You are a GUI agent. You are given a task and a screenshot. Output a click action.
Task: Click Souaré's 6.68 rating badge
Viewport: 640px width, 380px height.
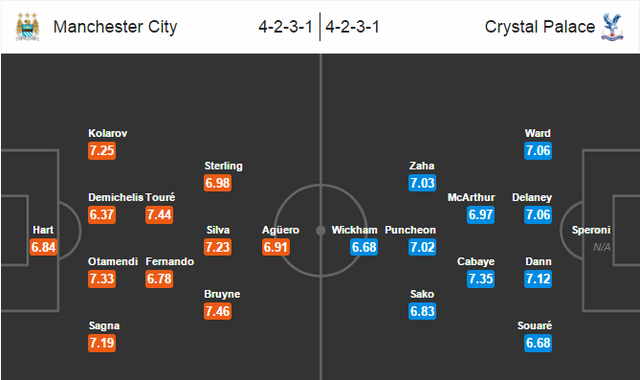(x=538, y=343)
